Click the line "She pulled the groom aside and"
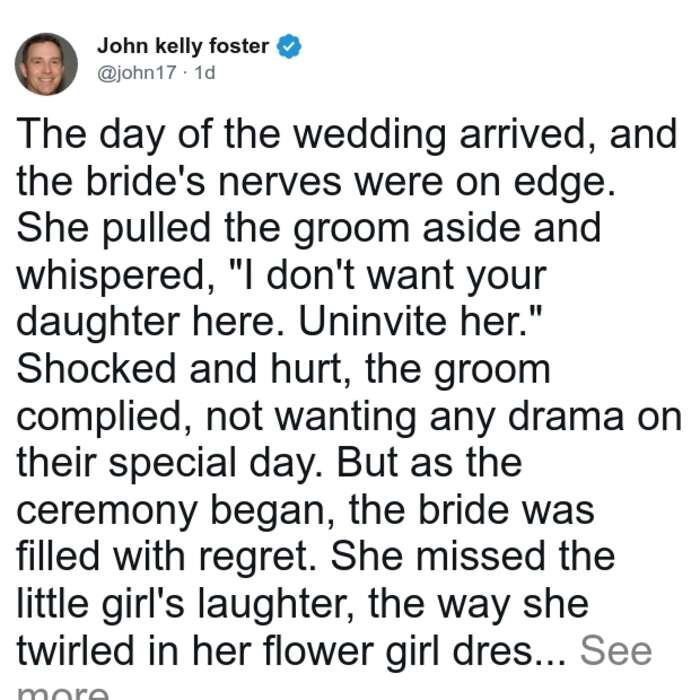 [x=308, y=229]
